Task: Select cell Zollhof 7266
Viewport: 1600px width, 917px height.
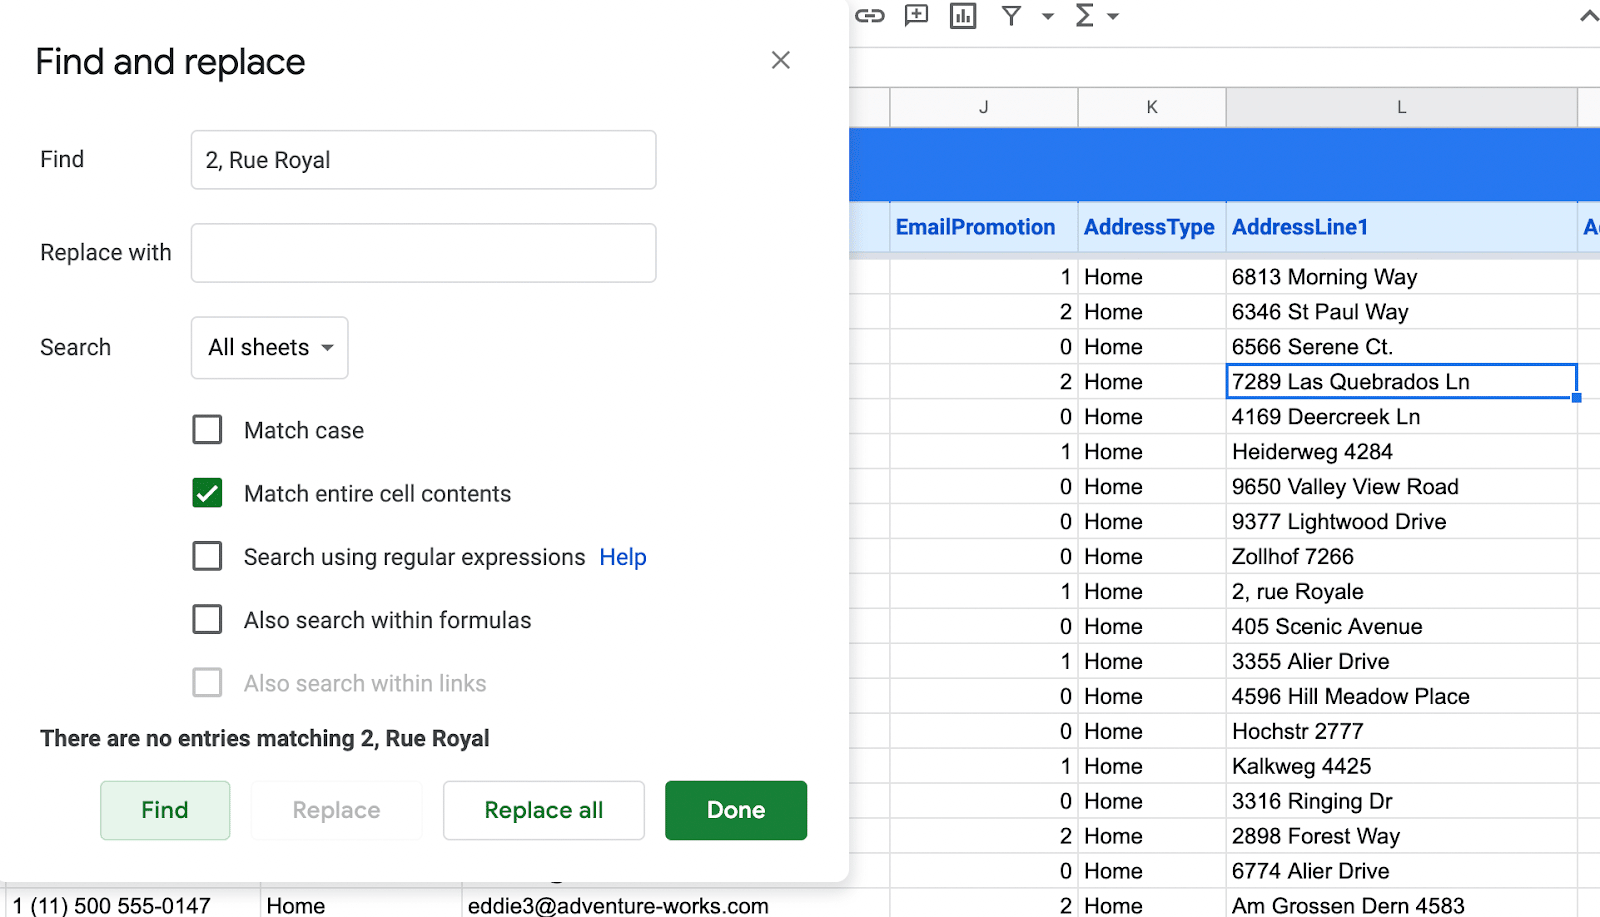Action: (1401, 557)
